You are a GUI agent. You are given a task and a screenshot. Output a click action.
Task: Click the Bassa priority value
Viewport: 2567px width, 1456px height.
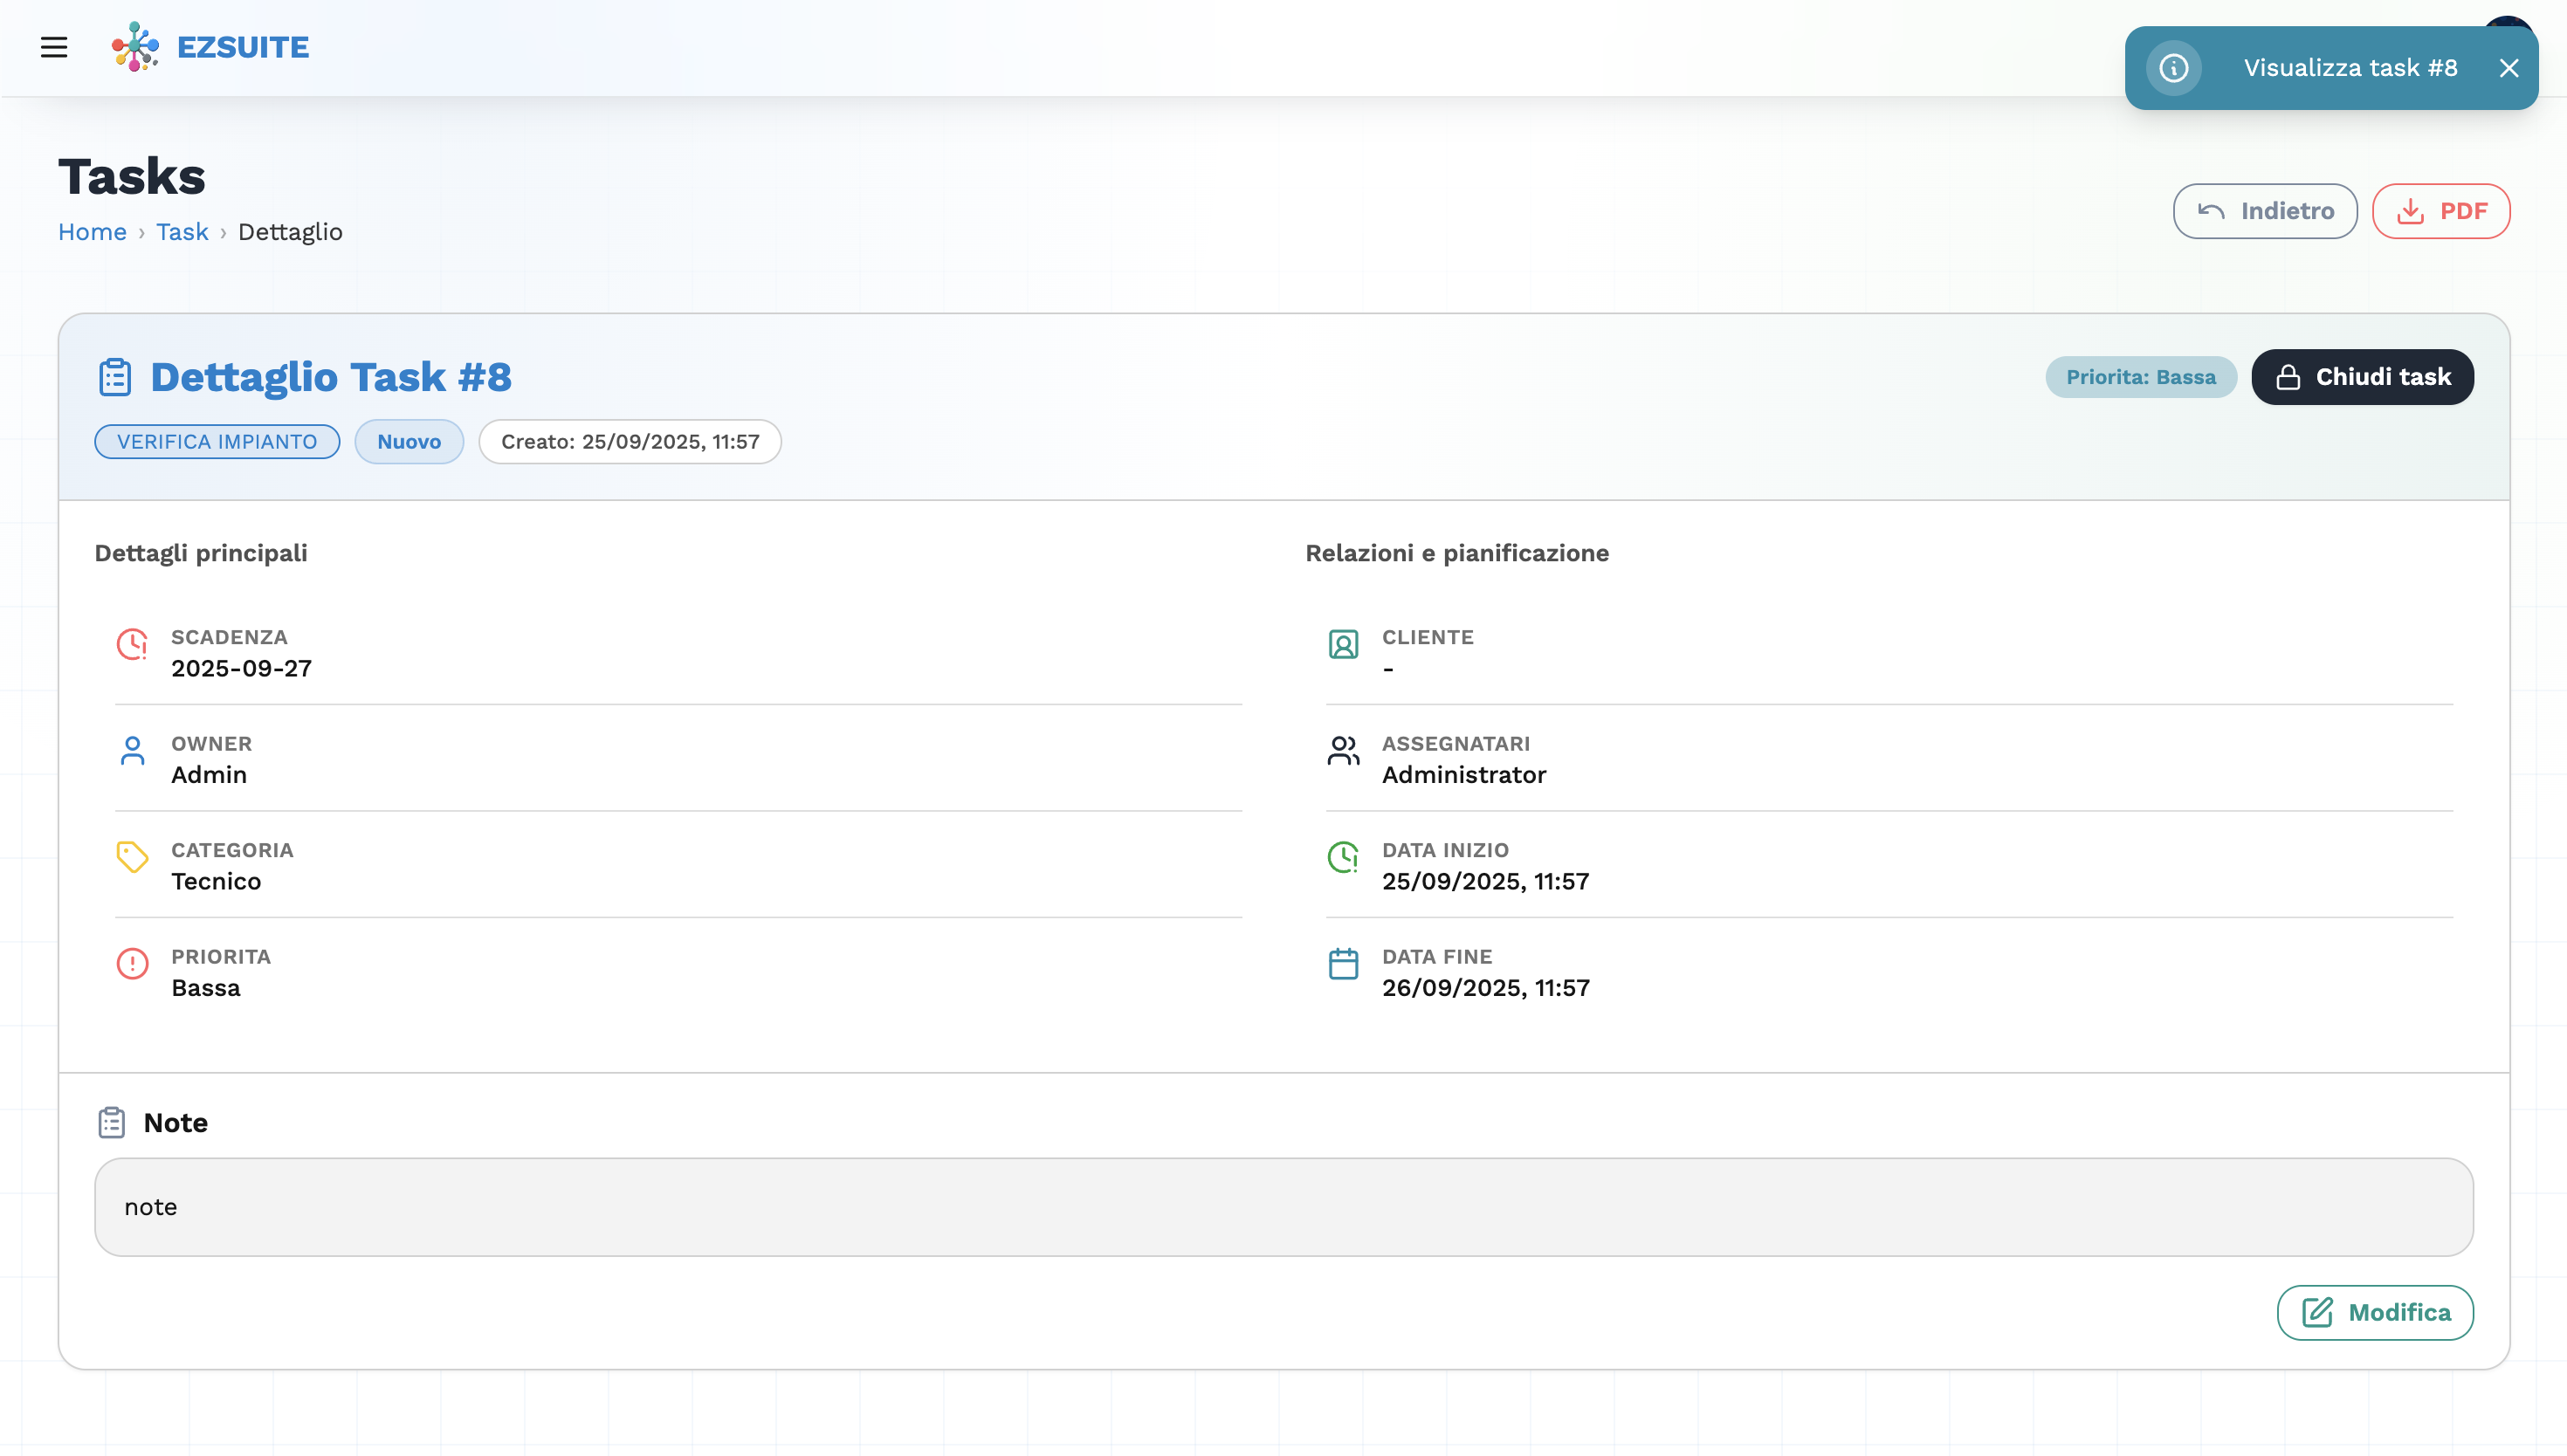pyautogui.click(x=206, y=988)
